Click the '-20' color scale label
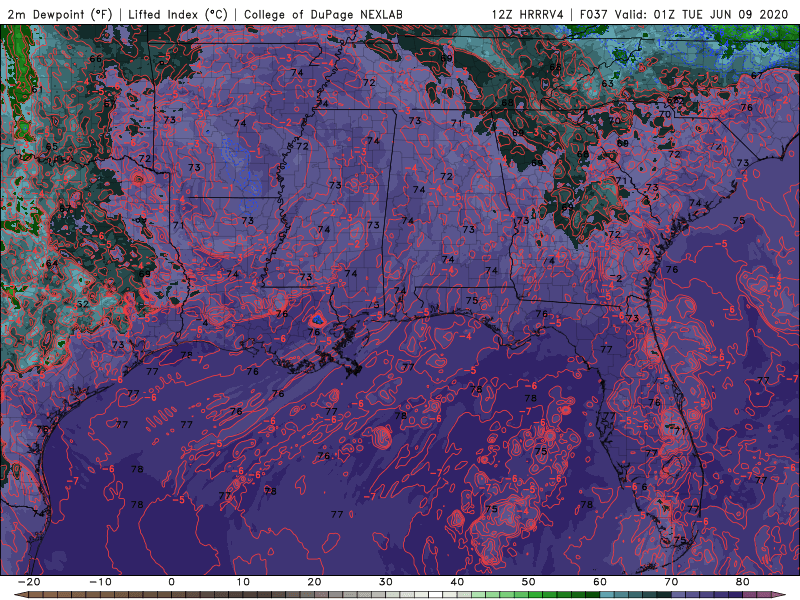 pyautogui.click(x=29, y=582)
